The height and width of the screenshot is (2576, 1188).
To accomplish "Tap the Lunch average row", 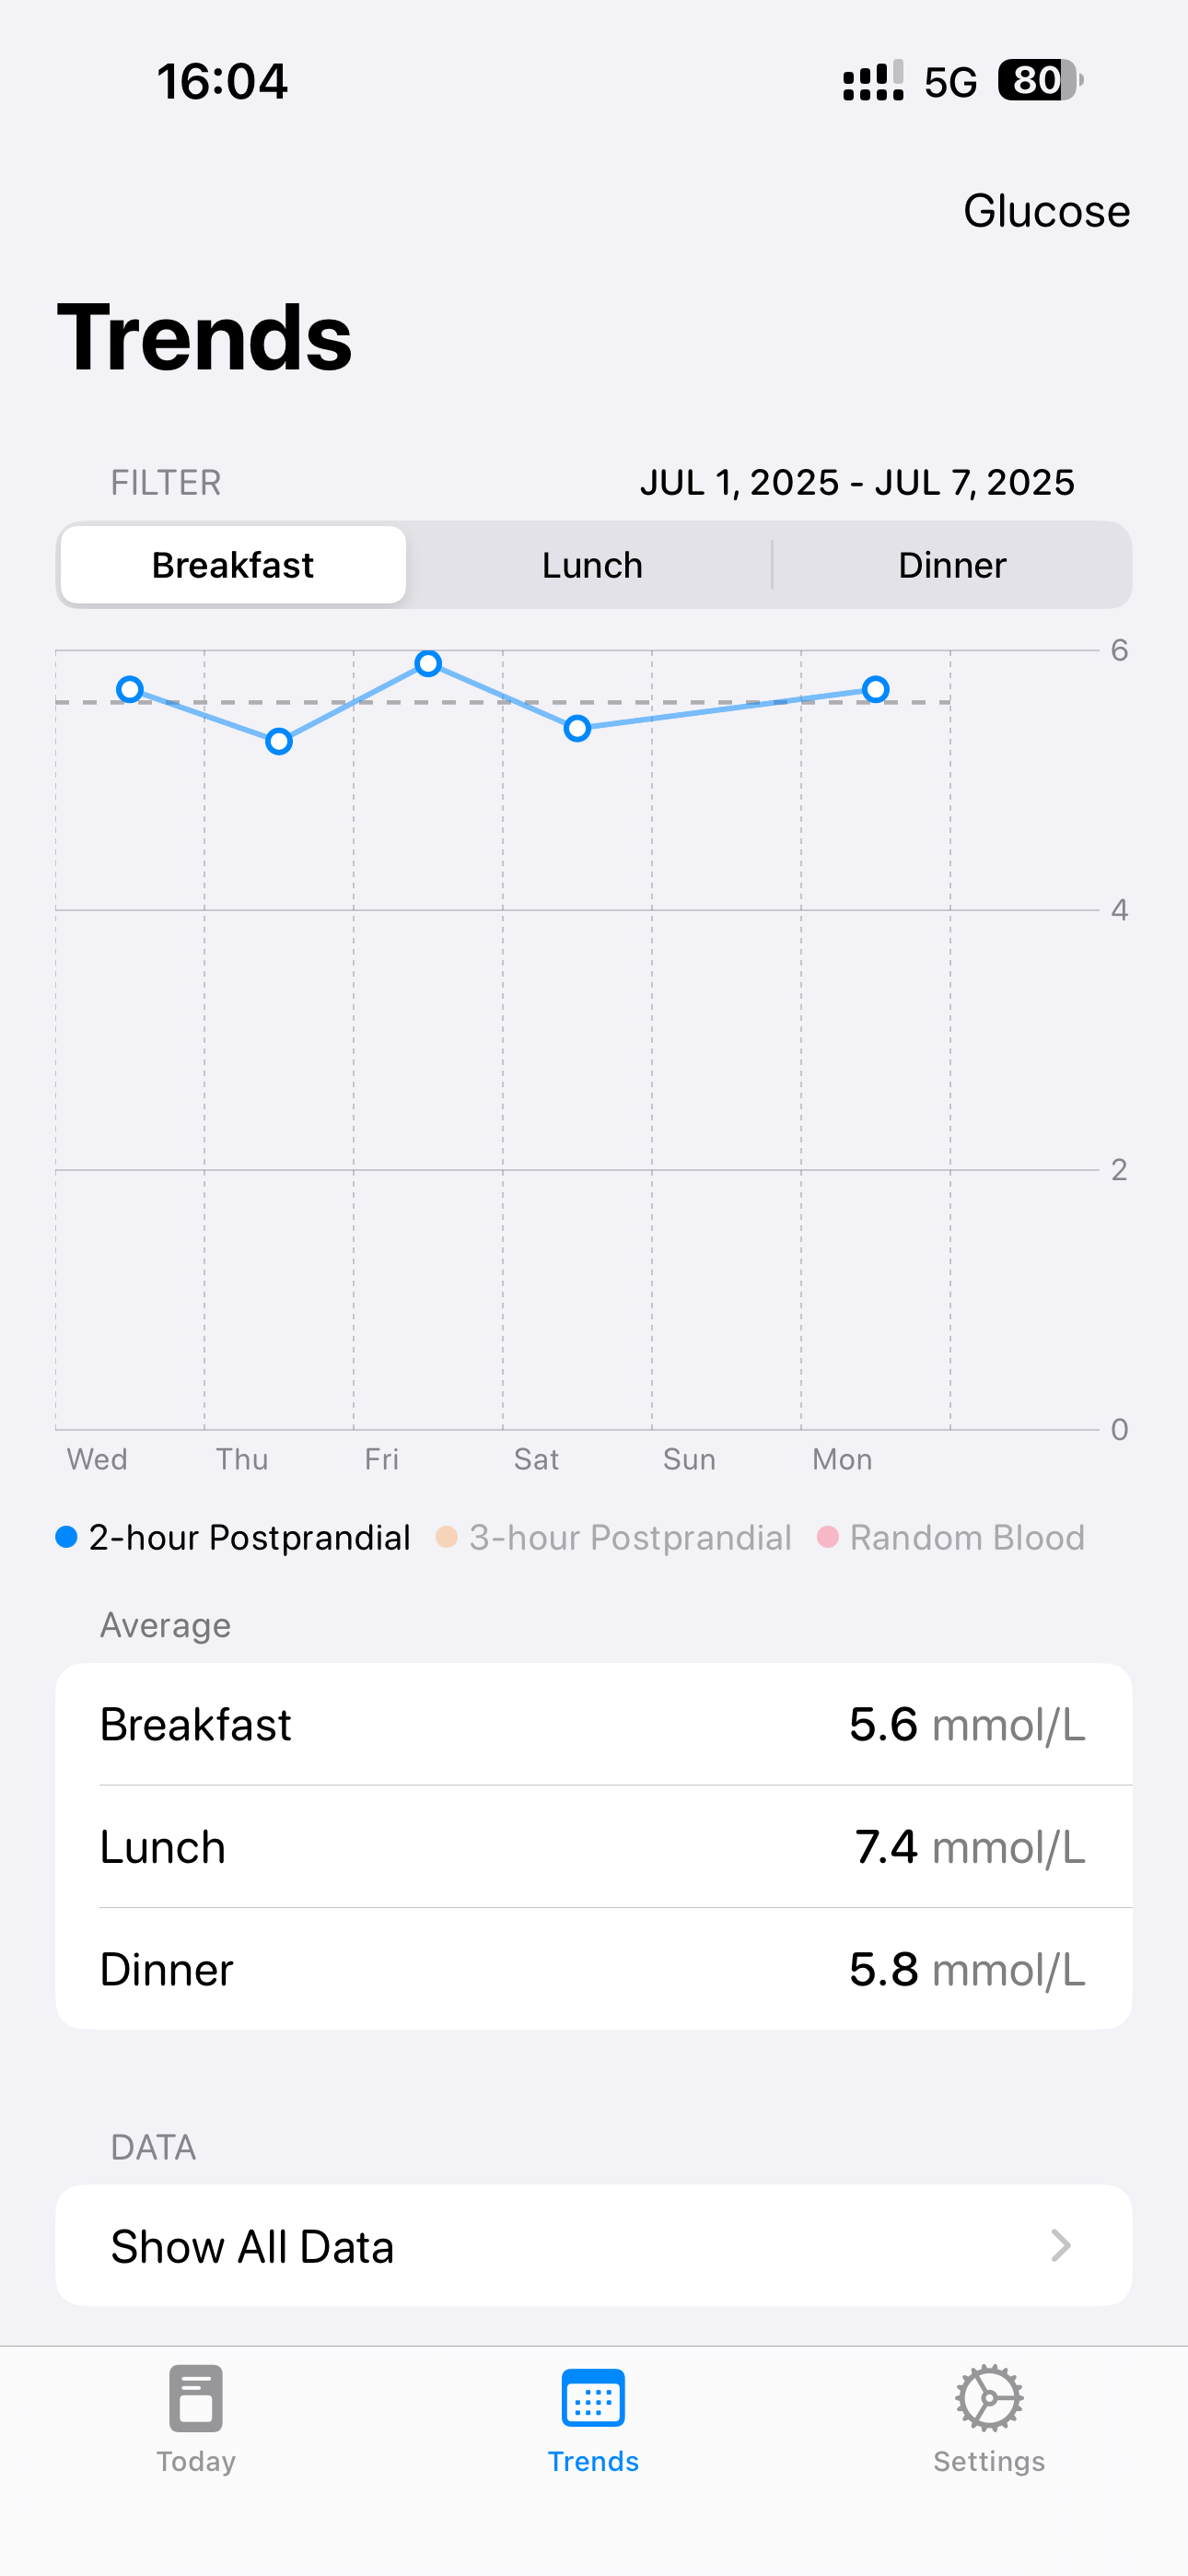I will [x=594, y=1847].
